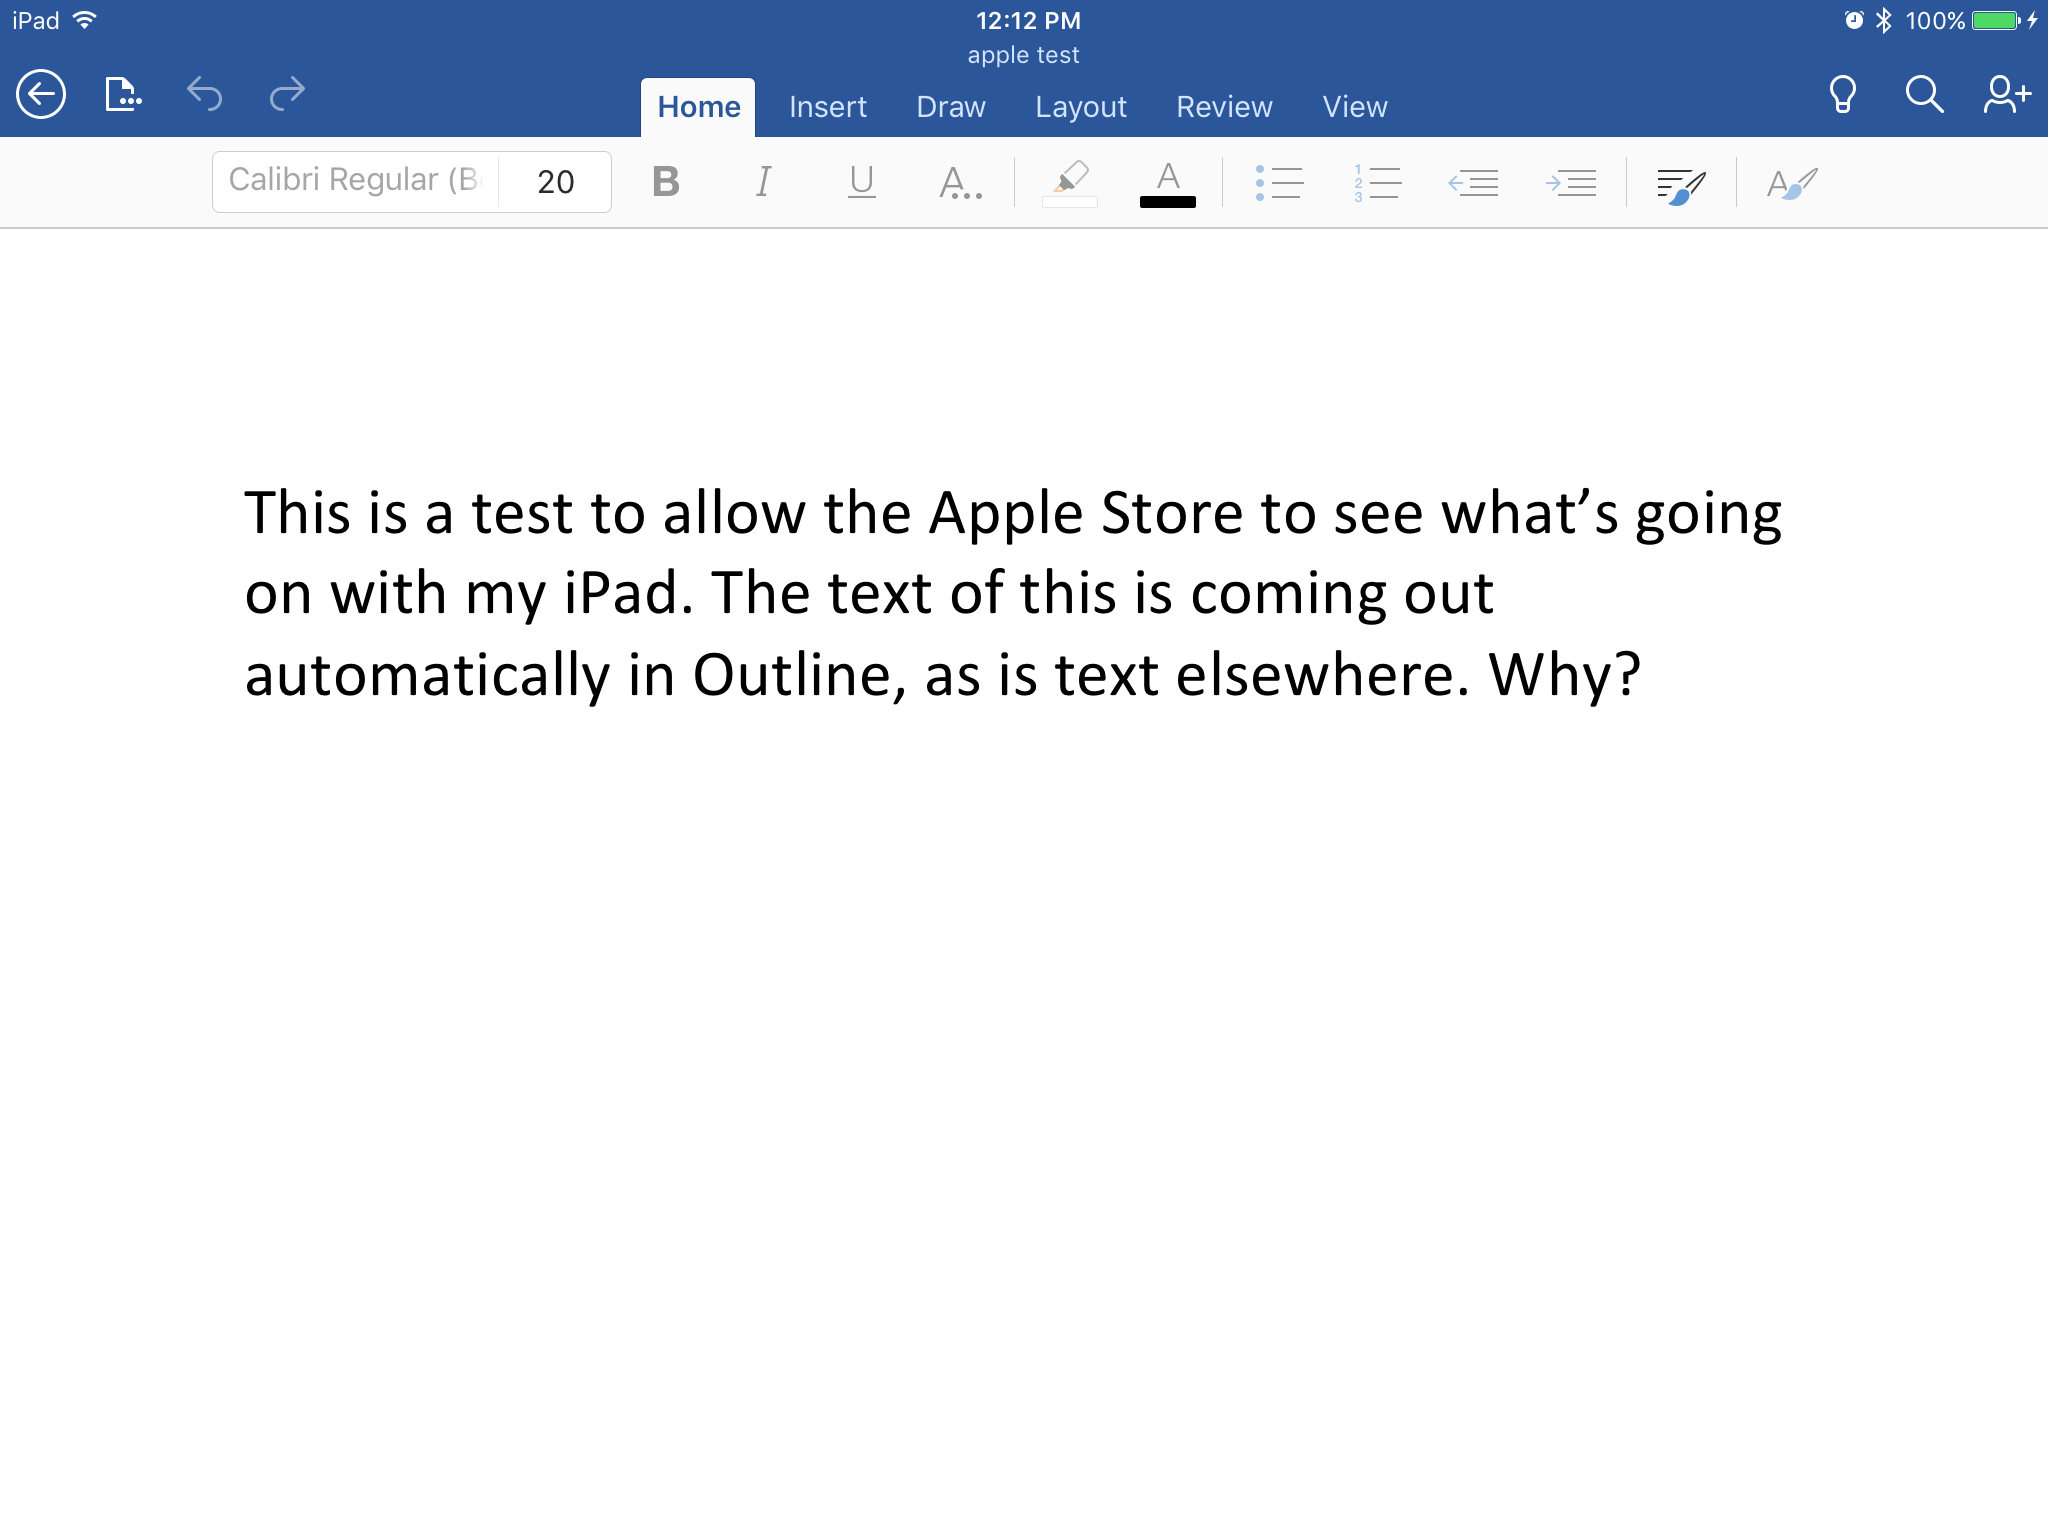Go back with the back arrow button
Viewport: 2048px width, 1536px height.
click(x=41, y=93)
